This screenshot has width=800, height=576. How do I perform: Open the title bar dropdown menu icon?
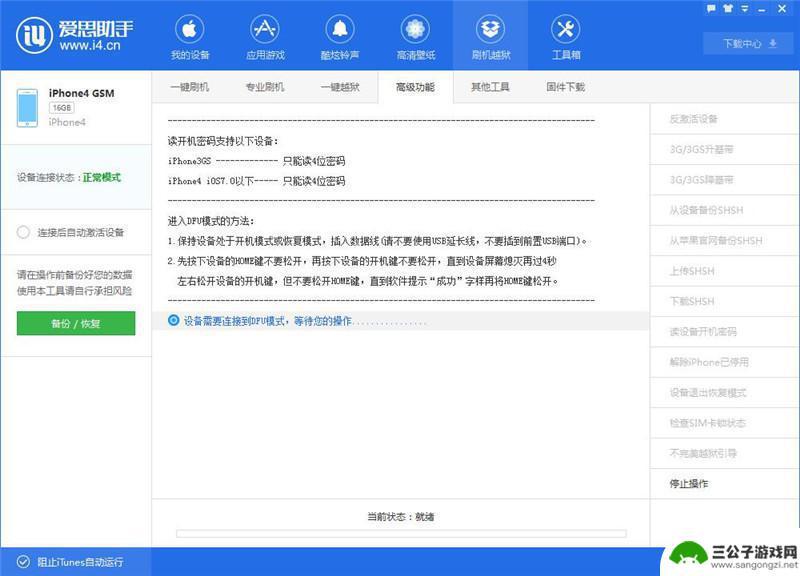[x=745, y=9]
